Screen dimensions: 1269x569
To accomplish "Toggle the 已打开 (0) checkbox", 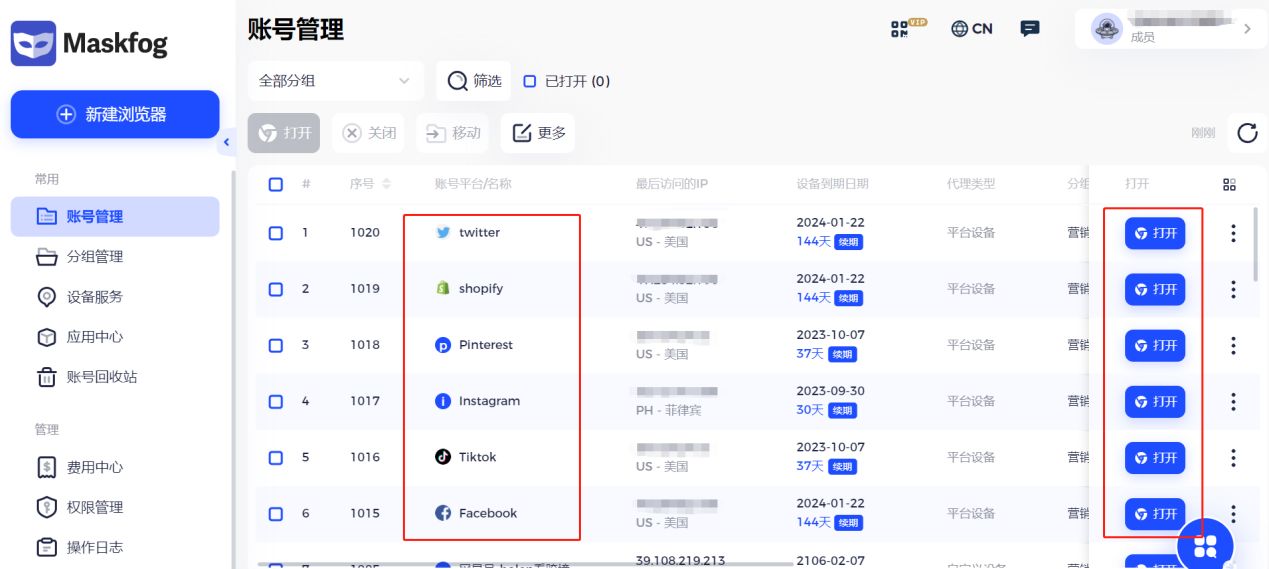I will point(530,81).
